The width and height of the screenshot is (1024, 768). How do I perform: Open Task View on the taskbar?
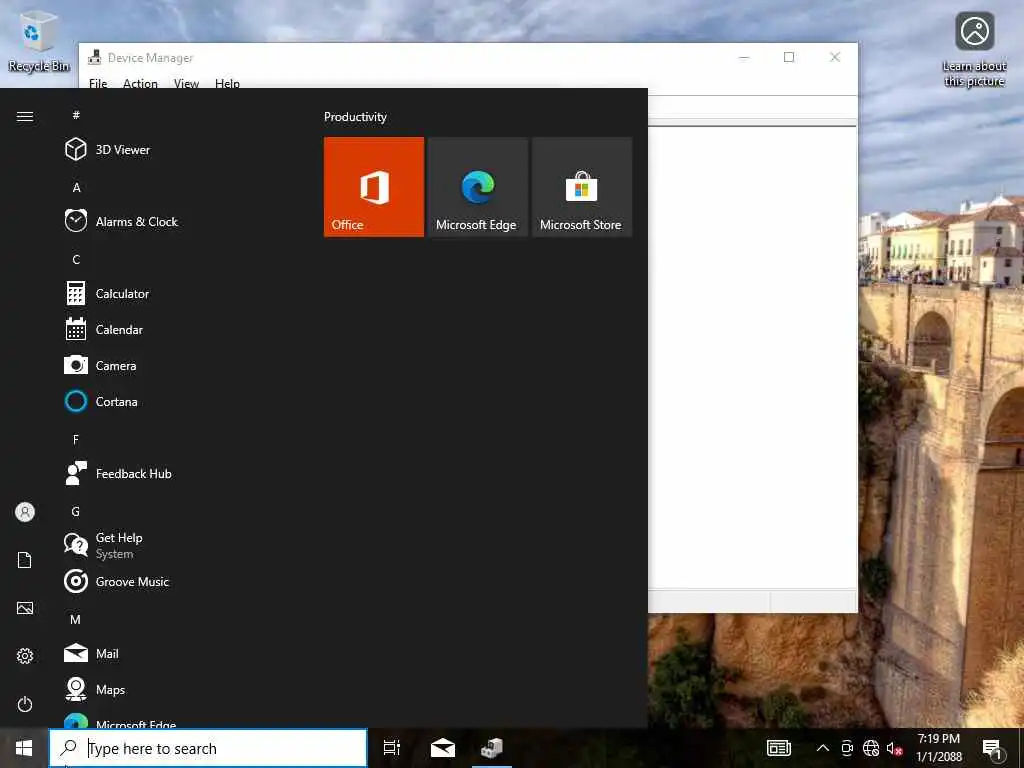click(x=392, y=748)
